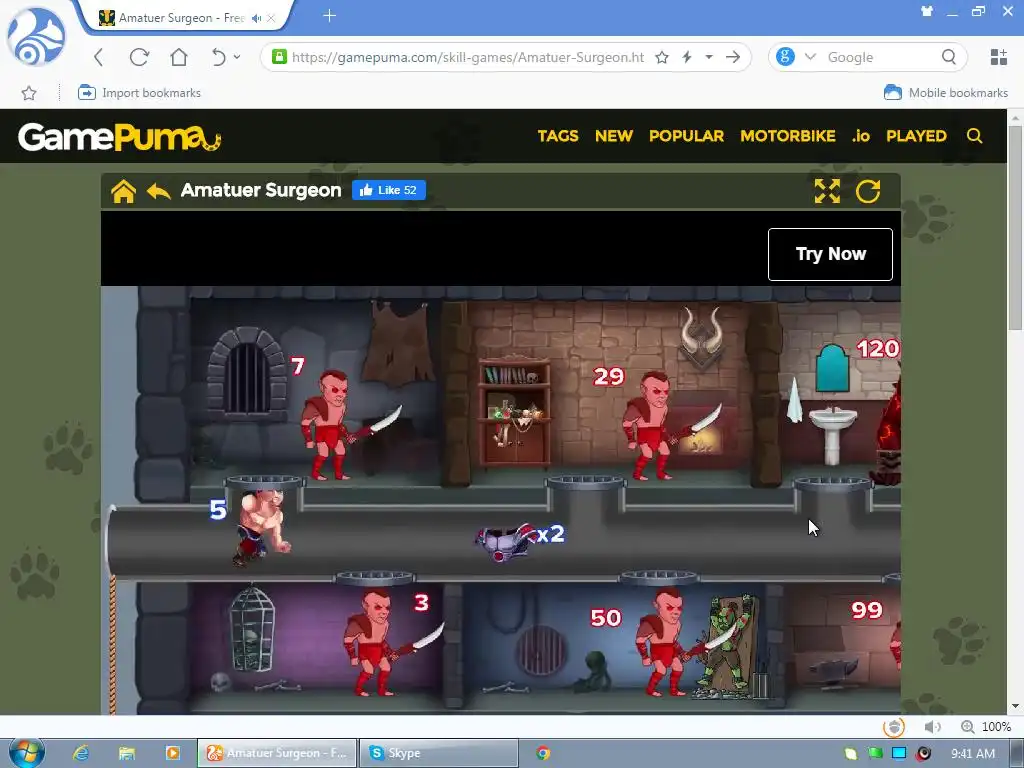Click the blue search engine g icon
Viewport: 1024px width, 768px height.
pyautogui.click(x=785, y=57)
